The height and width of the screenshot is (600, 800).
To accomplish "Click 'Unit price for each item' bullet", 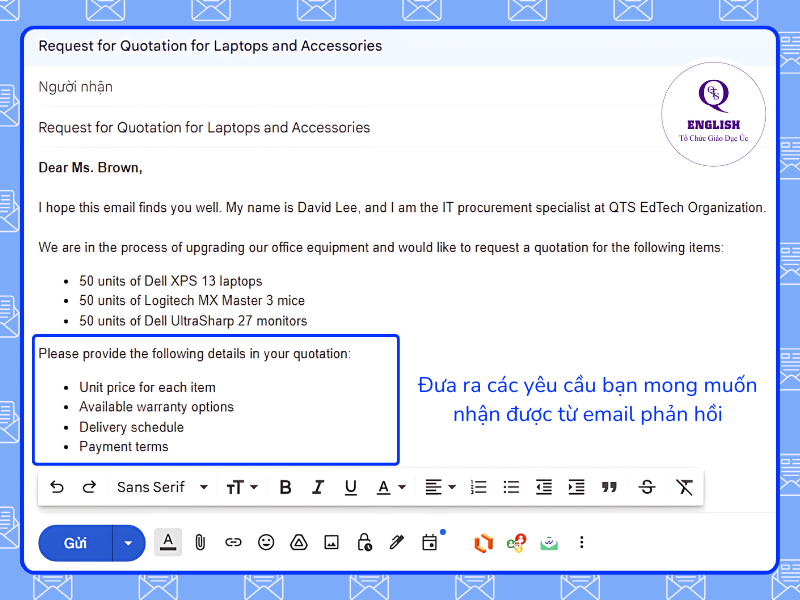I will coord(147,387).
